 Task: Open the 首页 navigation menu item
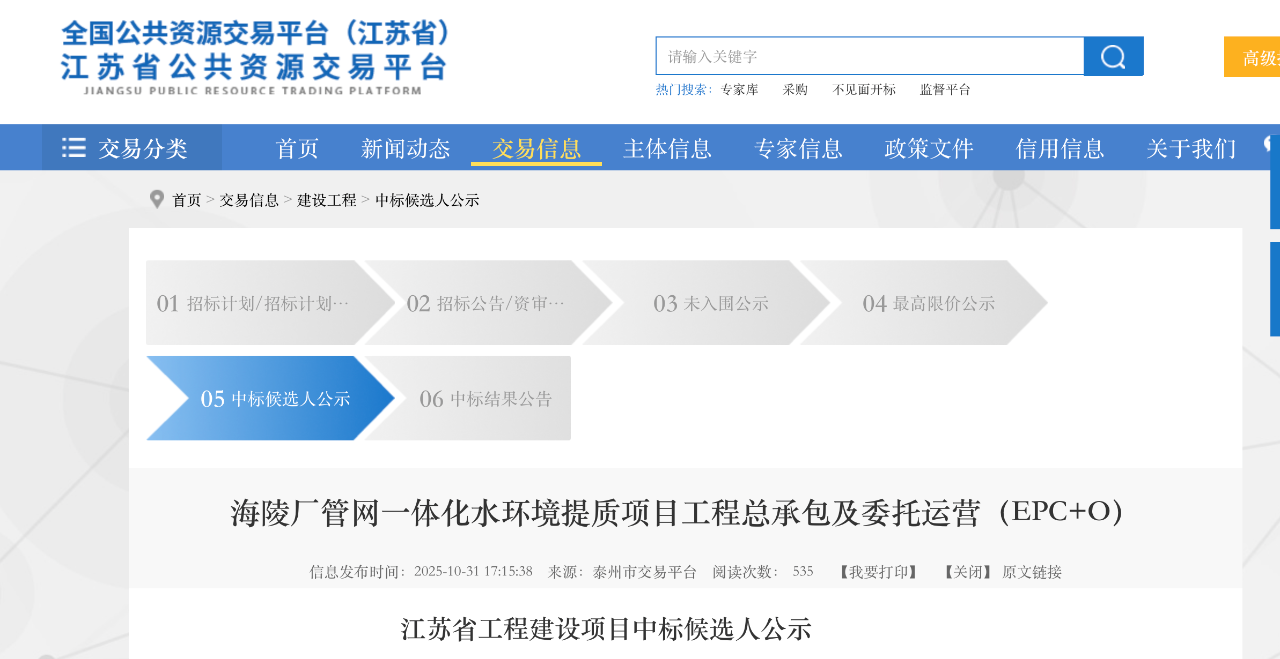[x=297, y=147]
